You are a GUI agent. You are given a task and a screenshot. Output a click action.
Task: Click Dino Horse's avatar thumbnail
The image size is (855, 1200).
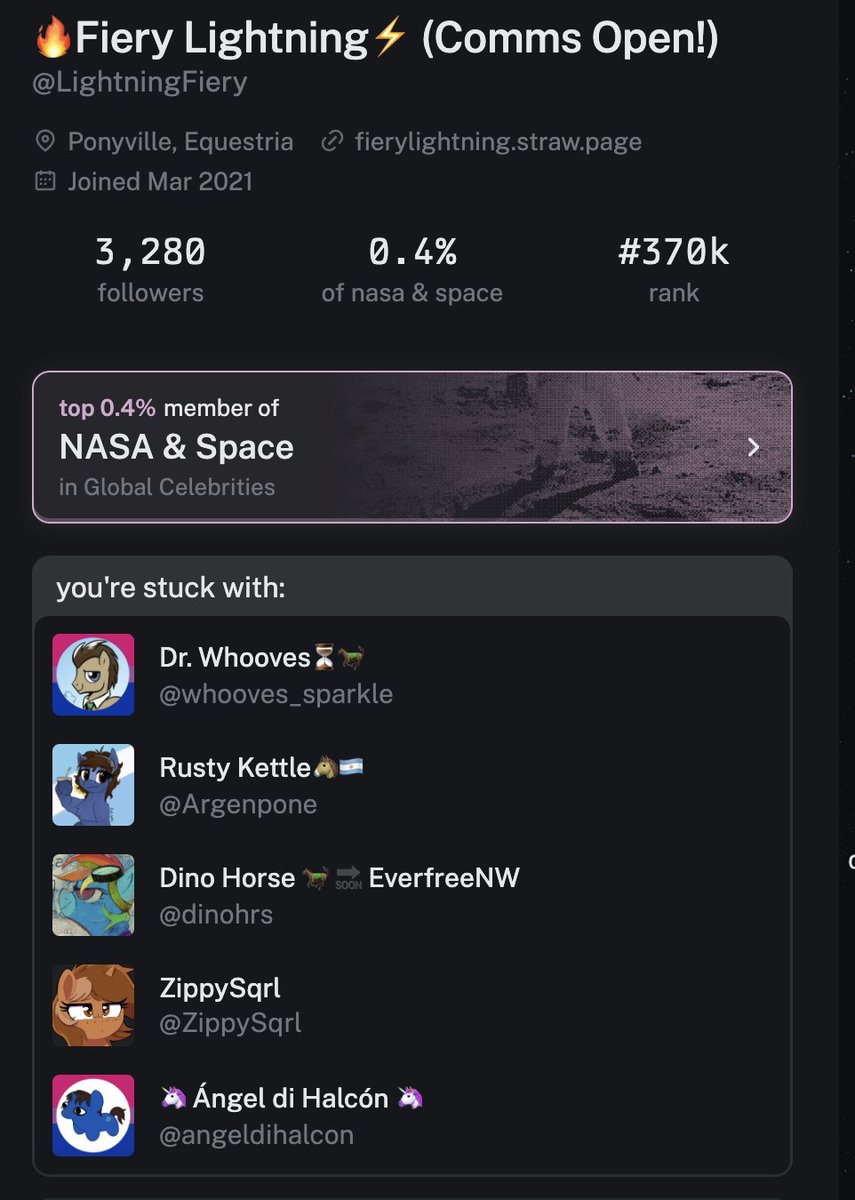coord(93,895)
